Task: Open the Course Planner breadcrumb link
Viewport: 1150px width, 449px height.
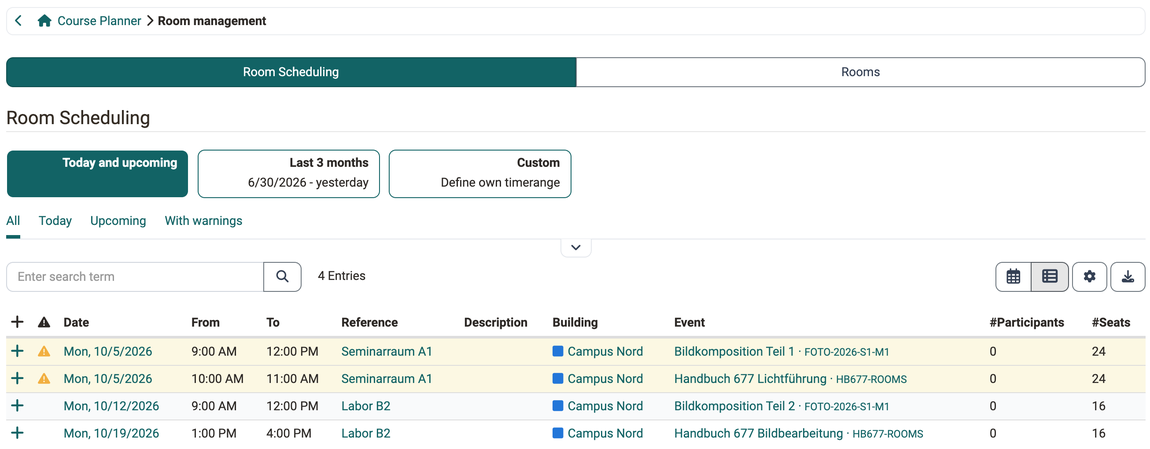Action: click(x=99, y=21)
